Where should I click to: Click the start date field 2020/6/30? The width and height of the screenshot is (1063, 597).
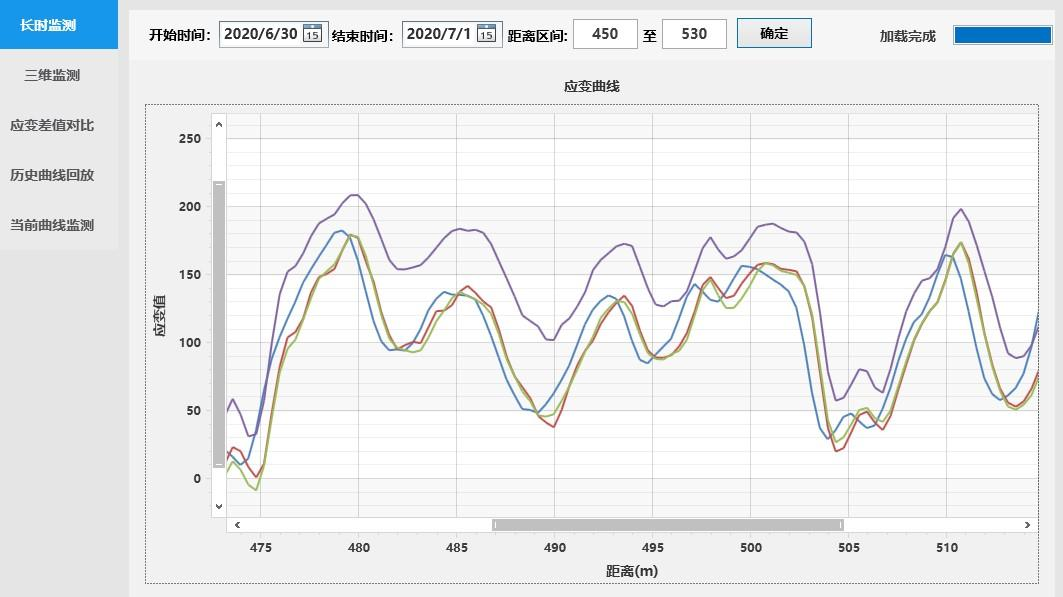[260, 34]
